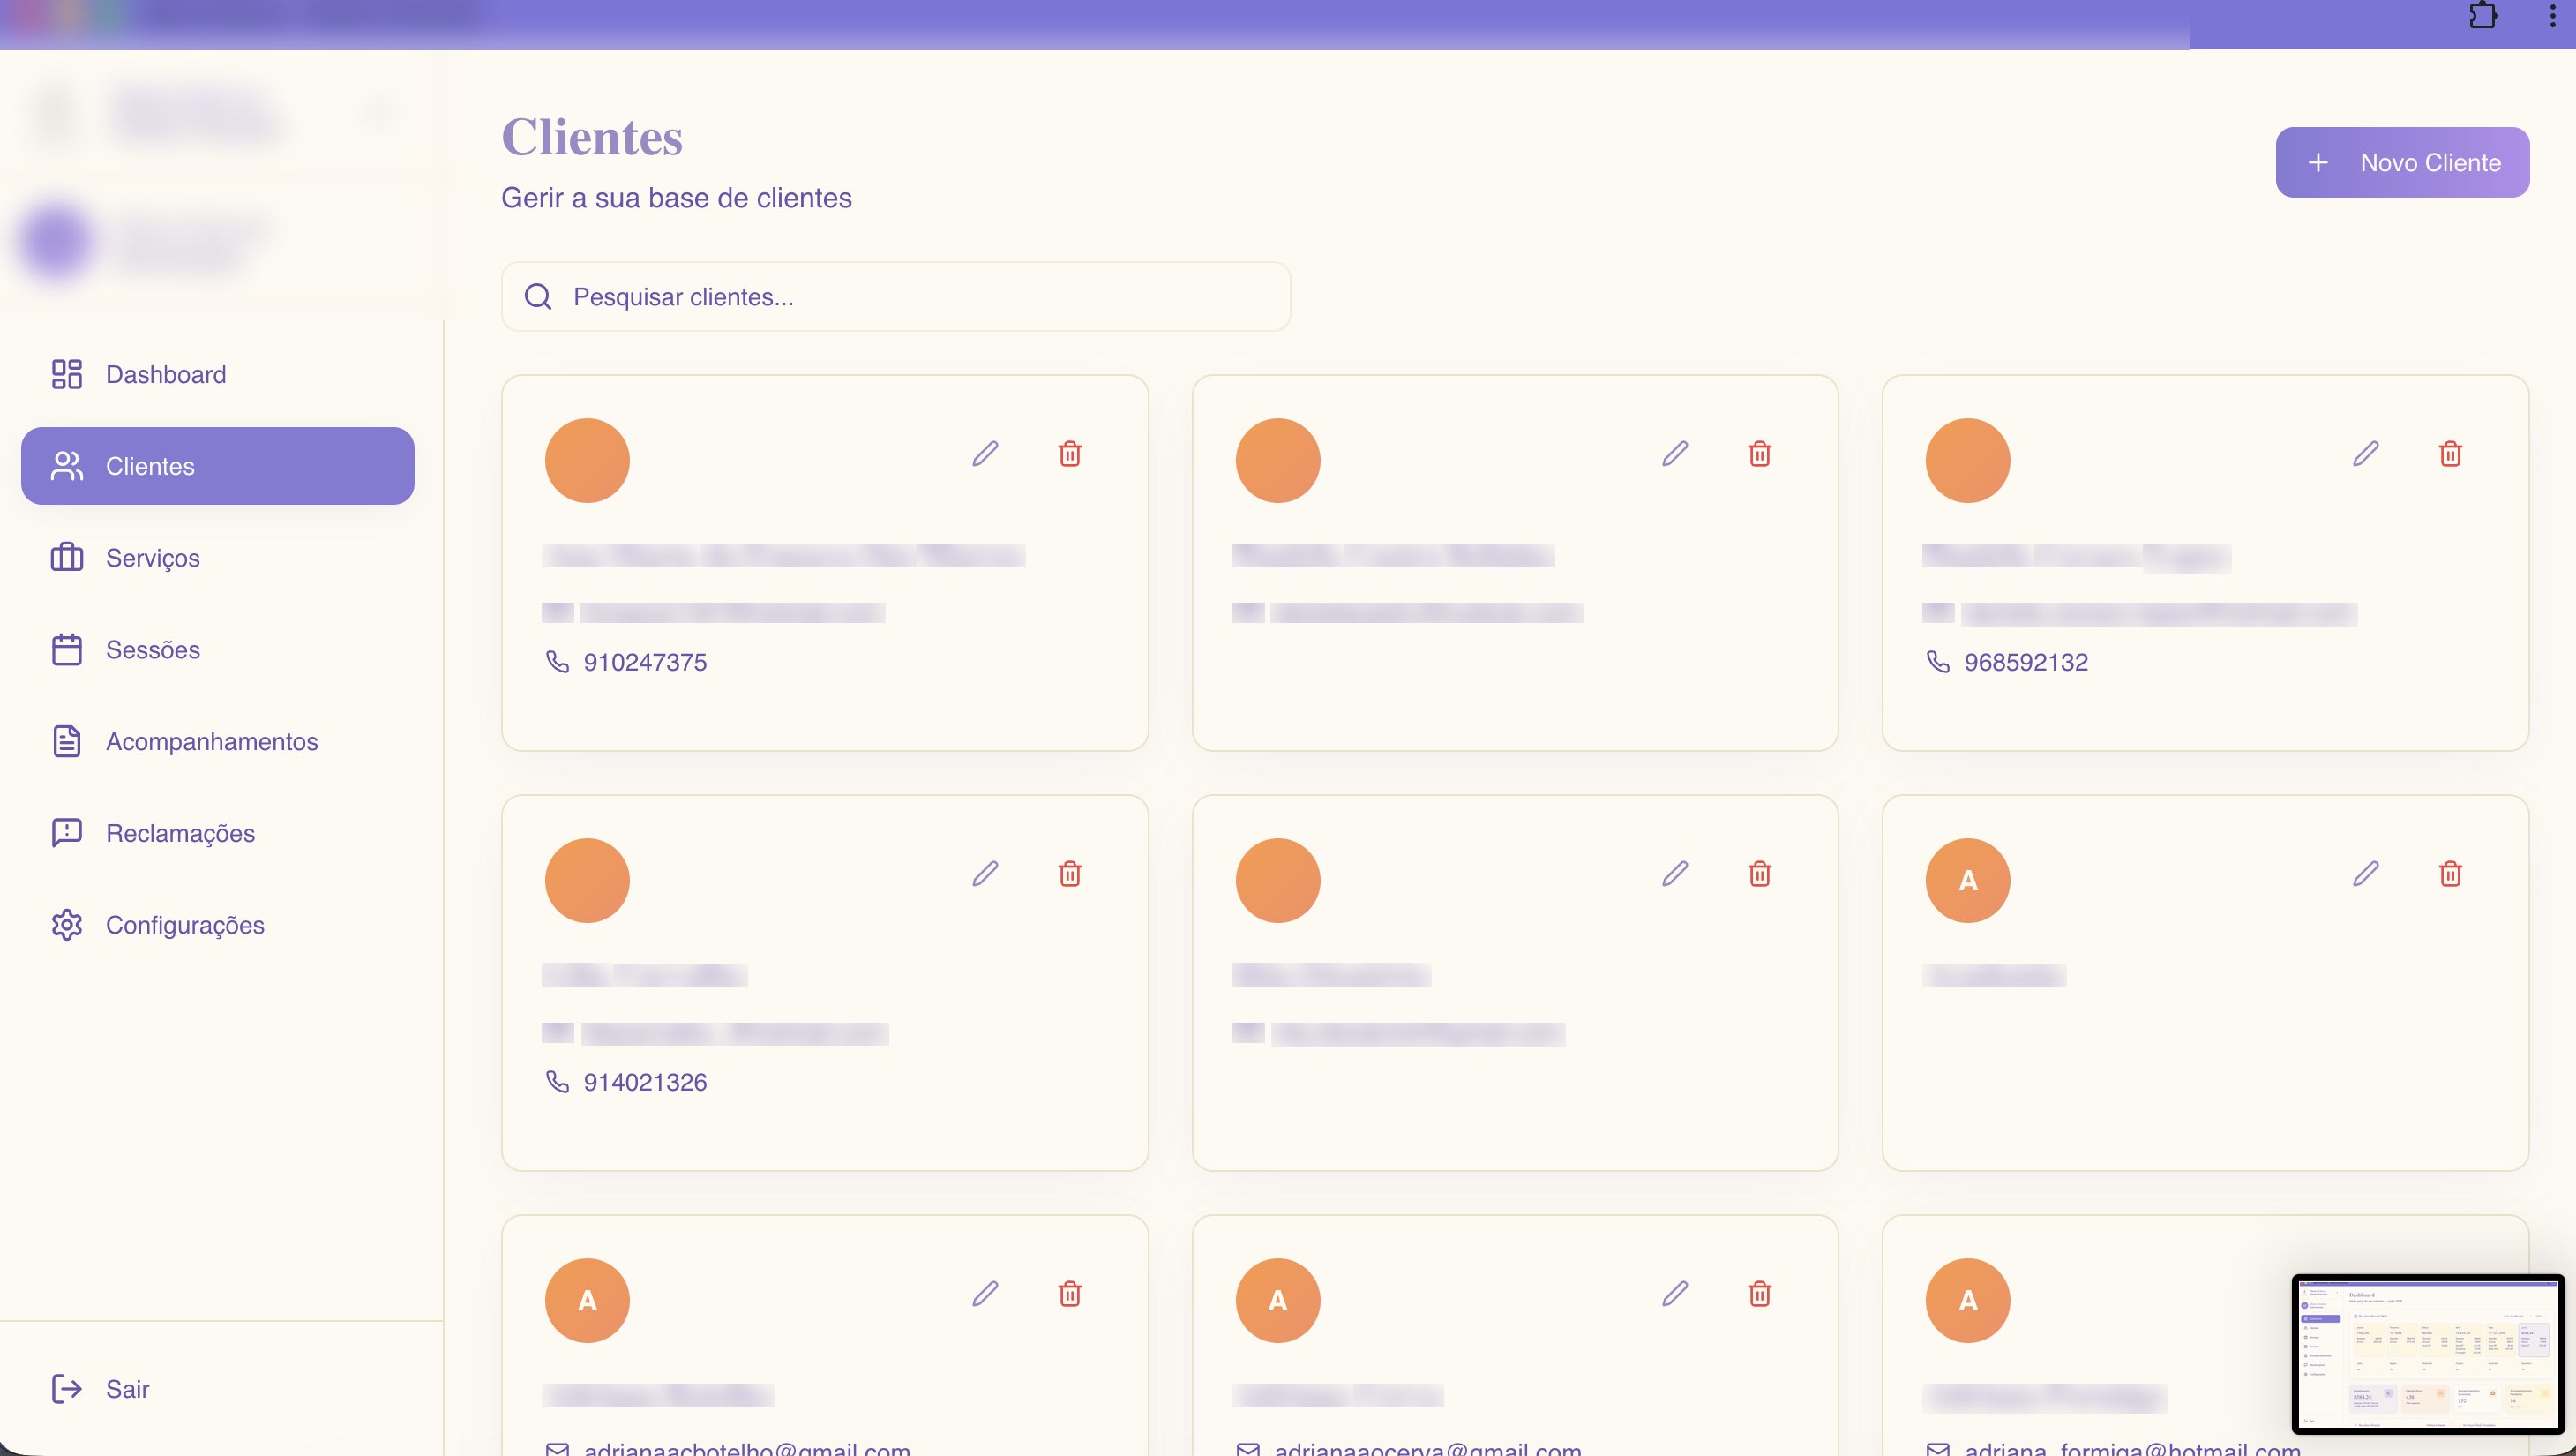Open Configurações settings
Viewport: 2576px width, 1456px height.
(x=217, y=925)
